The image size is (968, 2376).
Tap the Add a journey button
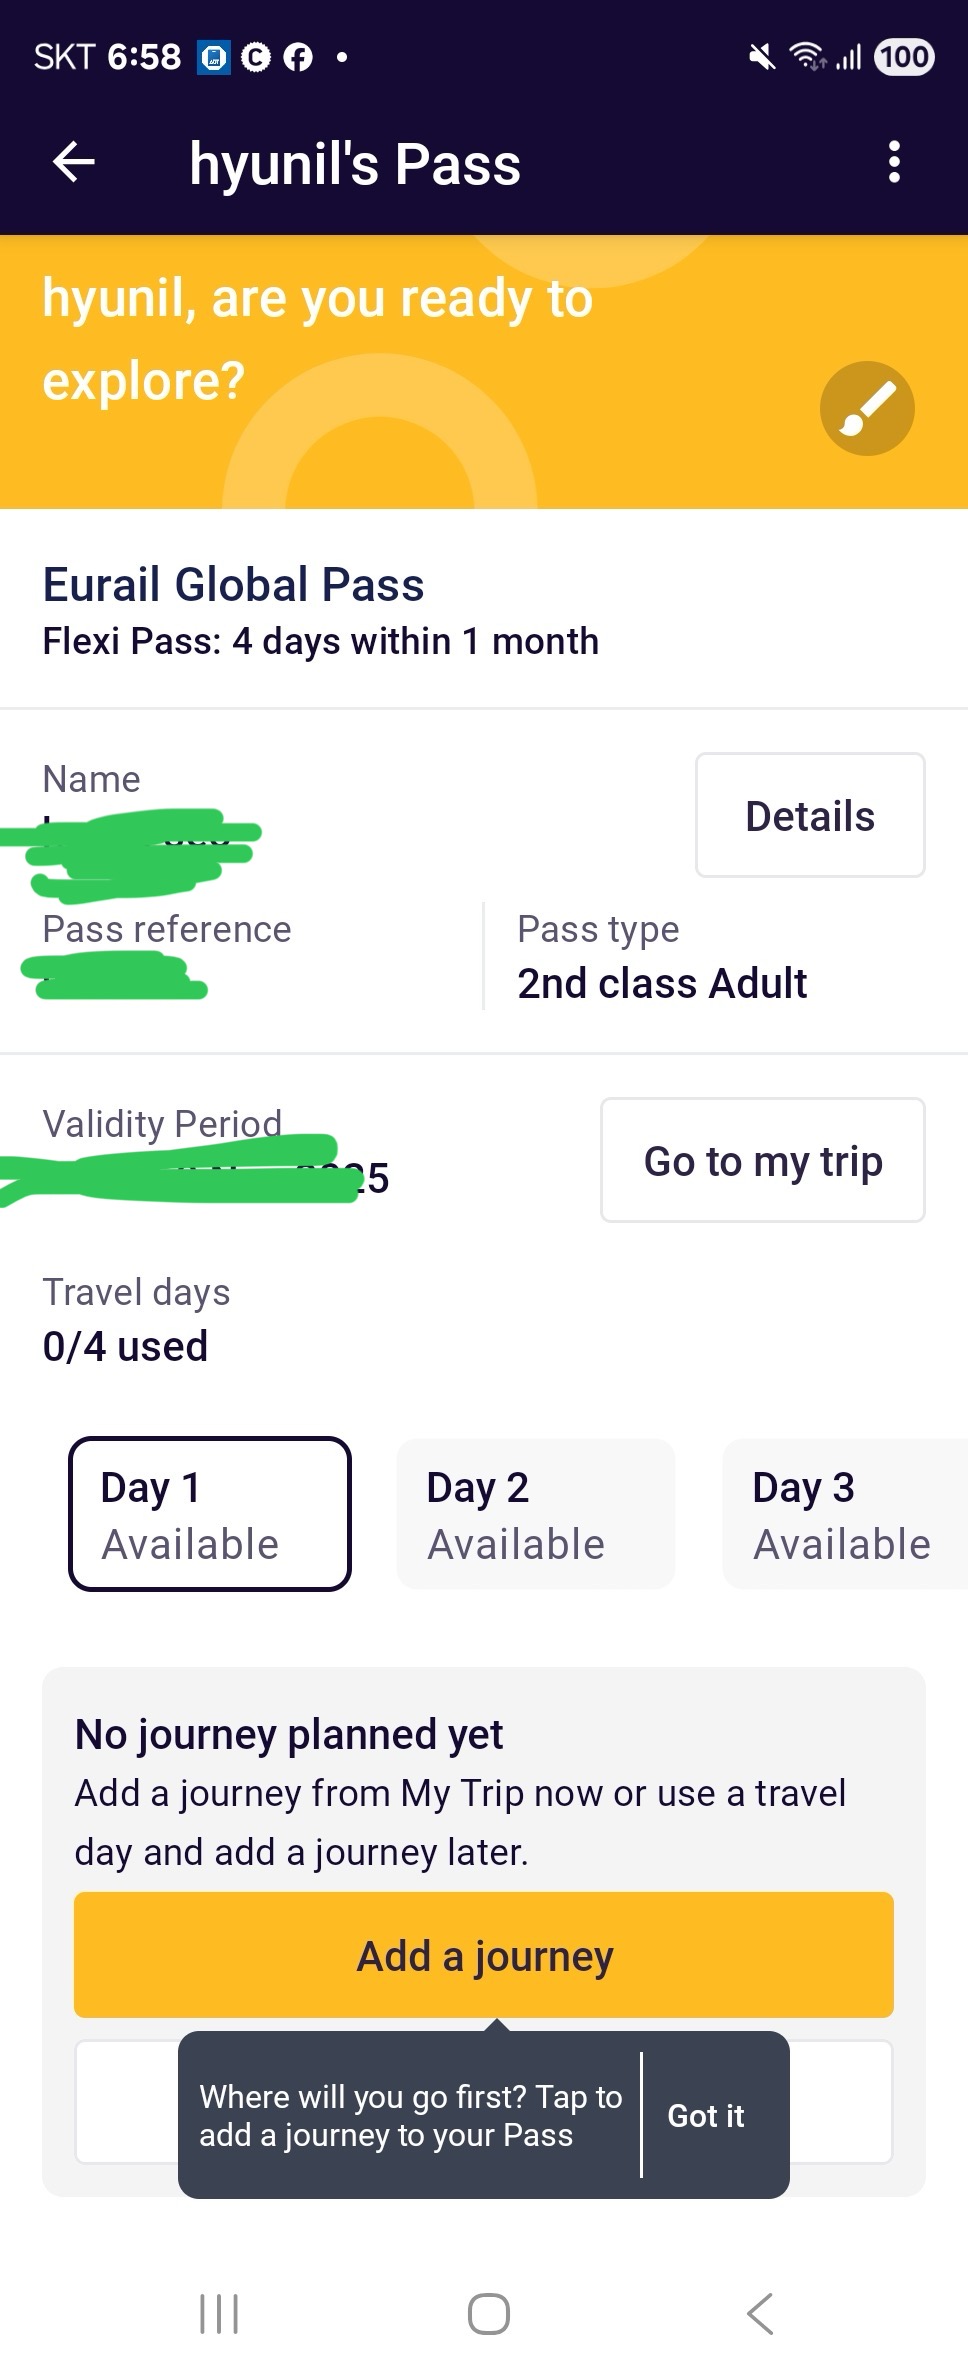point(484,1955)
